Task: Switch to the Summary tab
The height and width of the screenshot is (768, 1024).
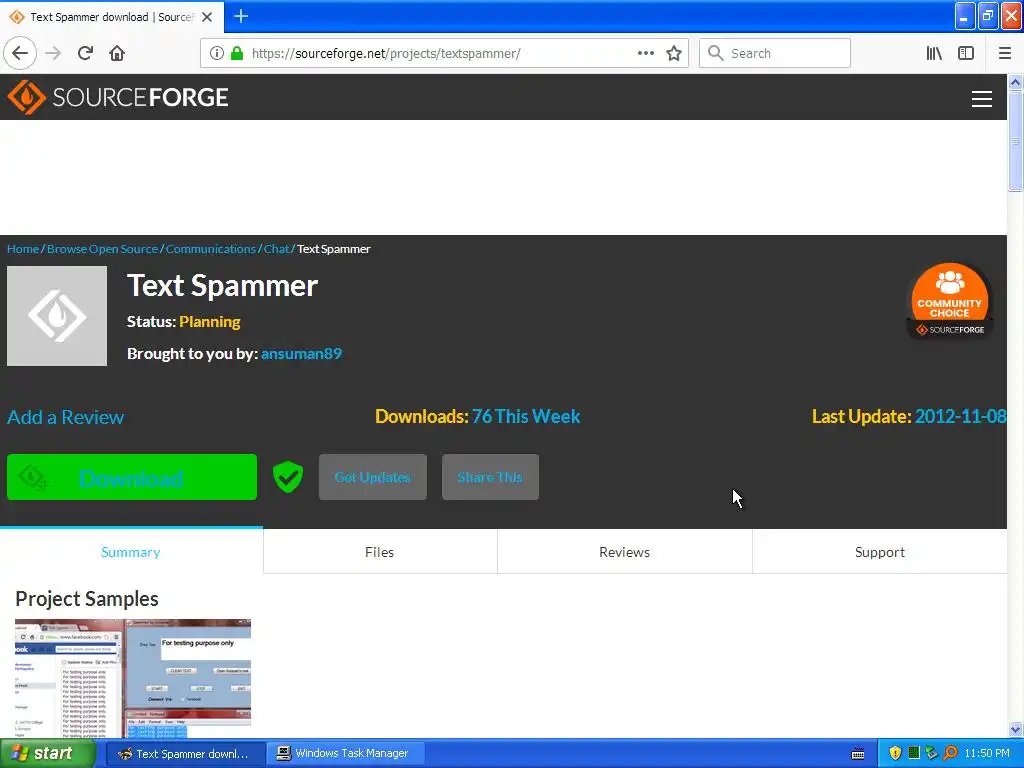Action: tap(131, 552)
